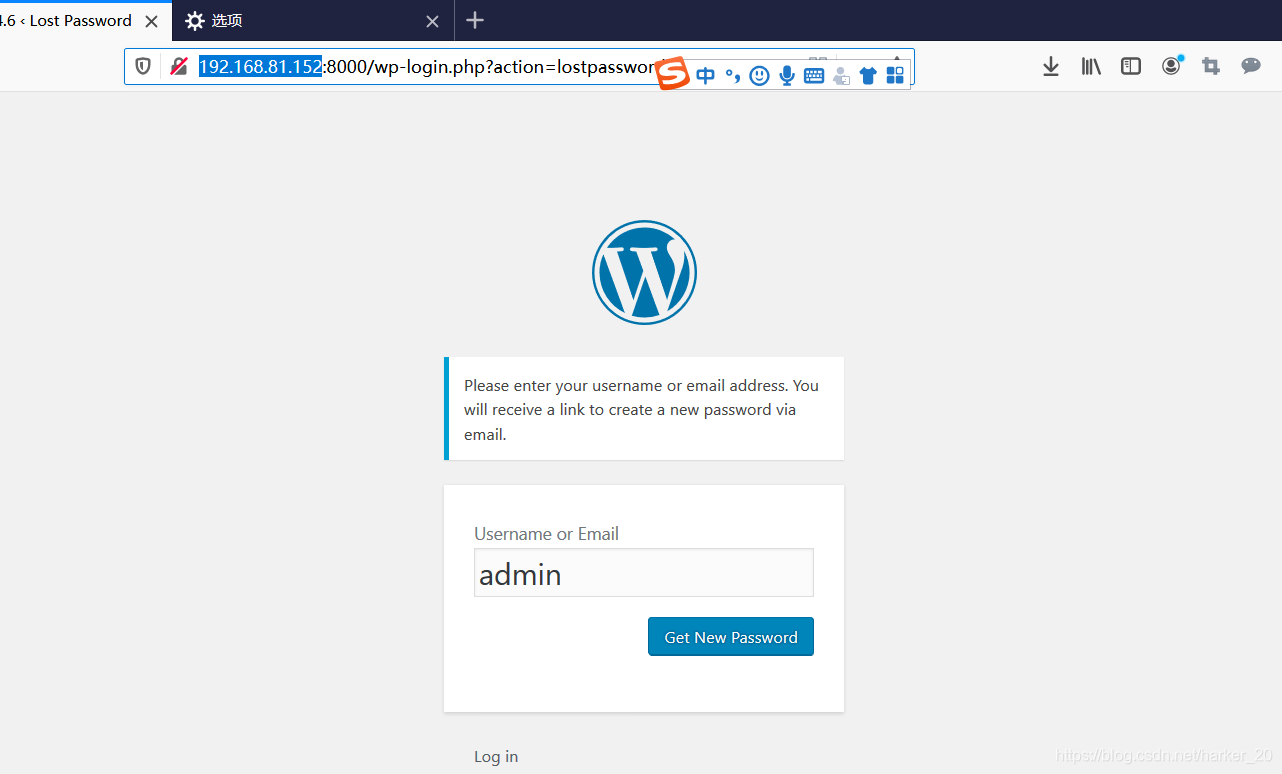Click the tracking protection shield icon
Screen dimensions: 1282x774
143,67
